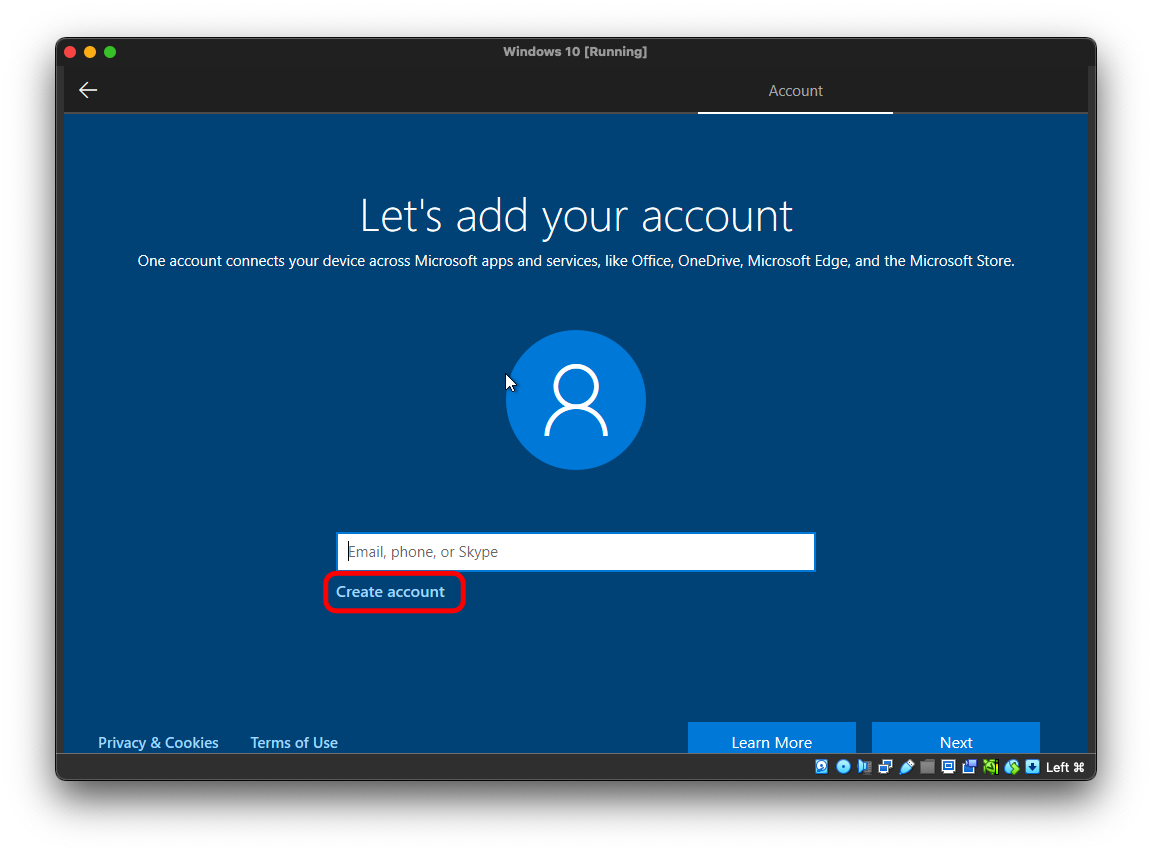Screen dimensions: 1152x854
Task: Click the keyboard capture down-arrow icon
Action: pos(1032,767)
